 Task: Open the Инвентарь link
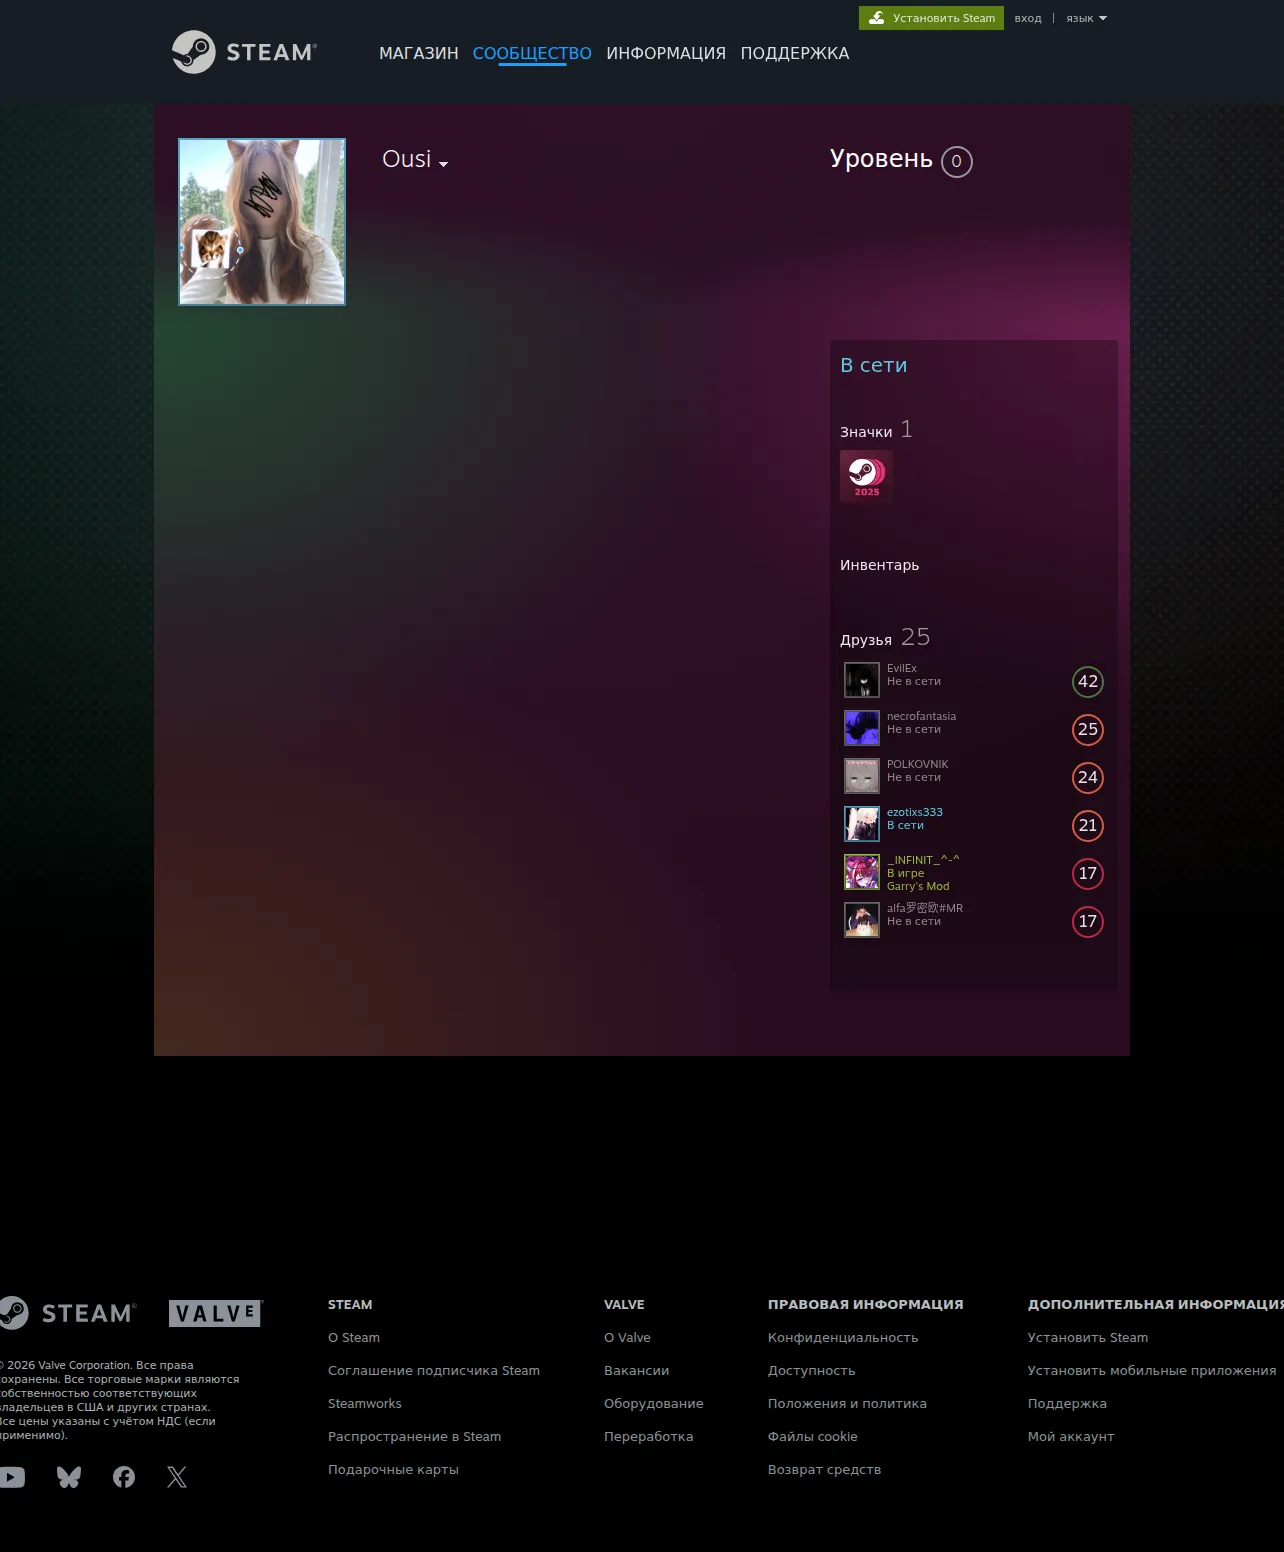[879, 565]
